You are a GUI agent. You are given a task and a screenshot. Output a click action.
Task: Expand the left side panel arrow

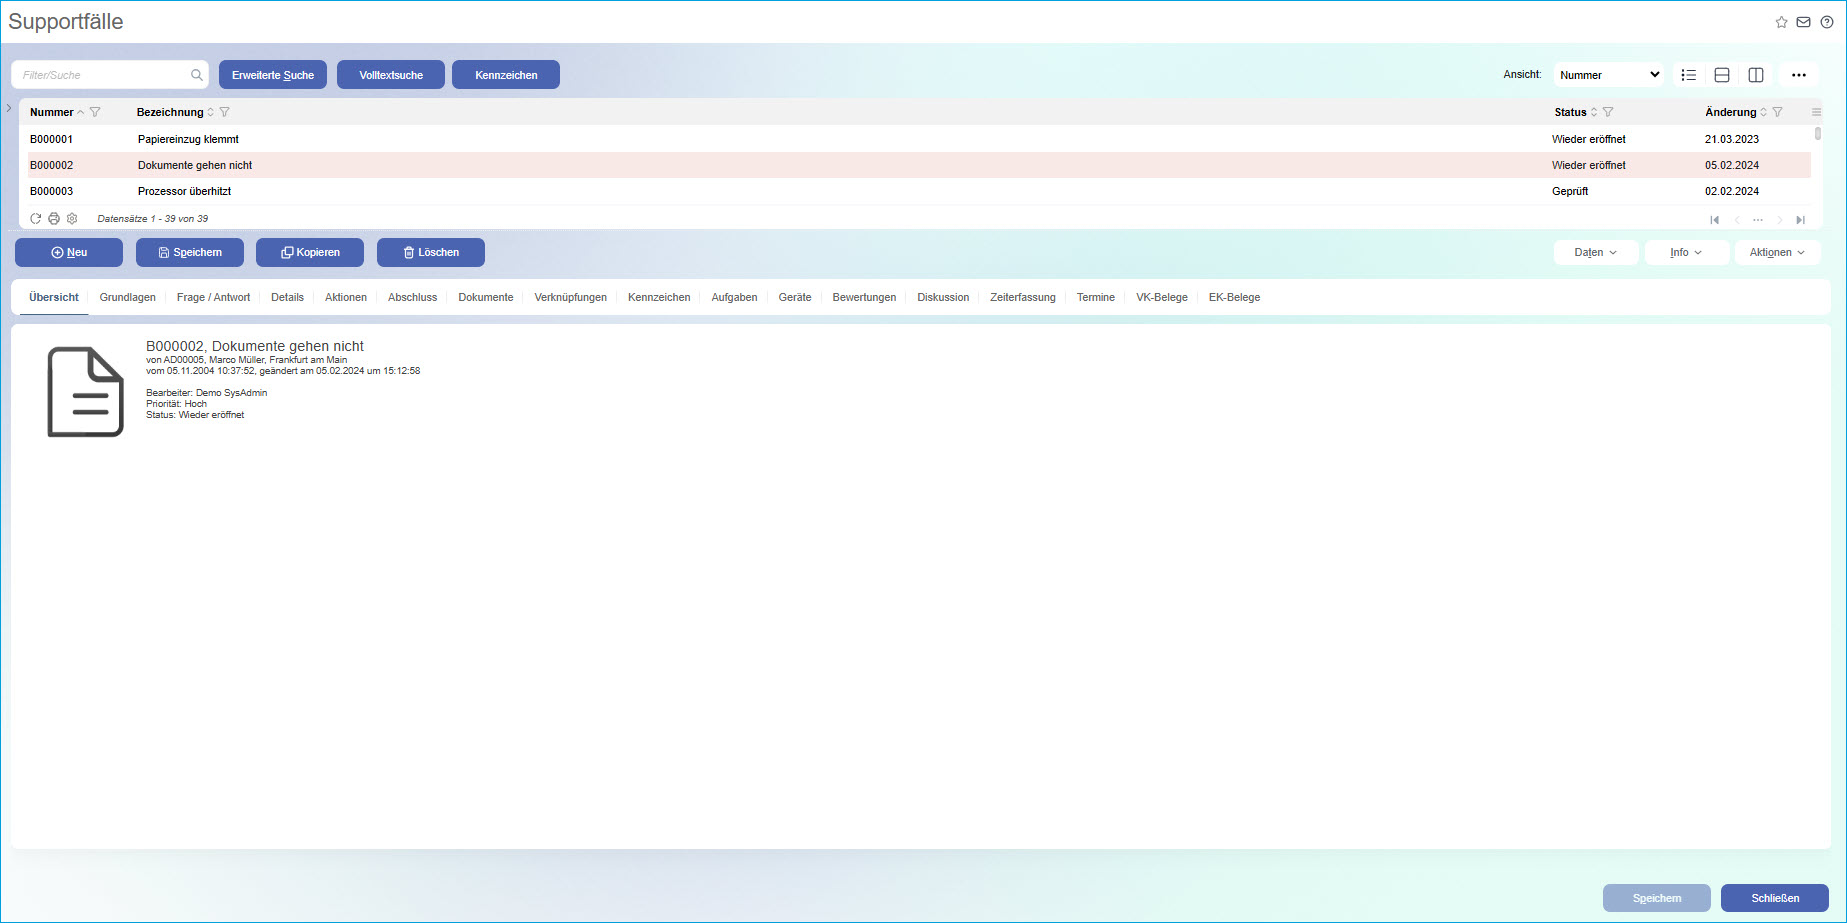coord(8,108)
